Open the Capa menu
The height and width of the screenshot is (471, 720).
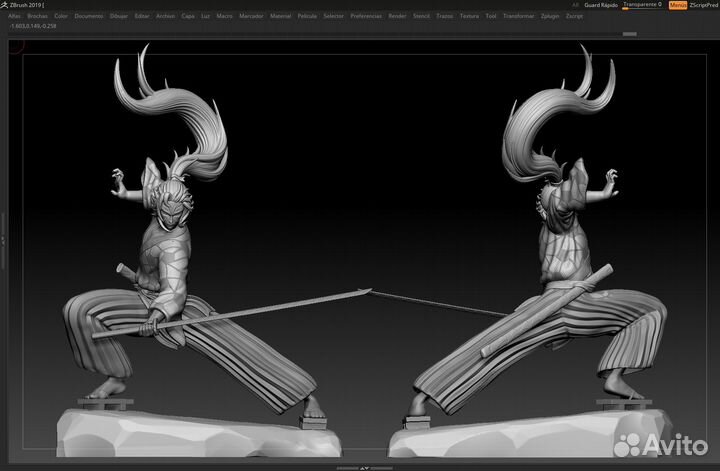pyautogui.click(x=186, y=17)
